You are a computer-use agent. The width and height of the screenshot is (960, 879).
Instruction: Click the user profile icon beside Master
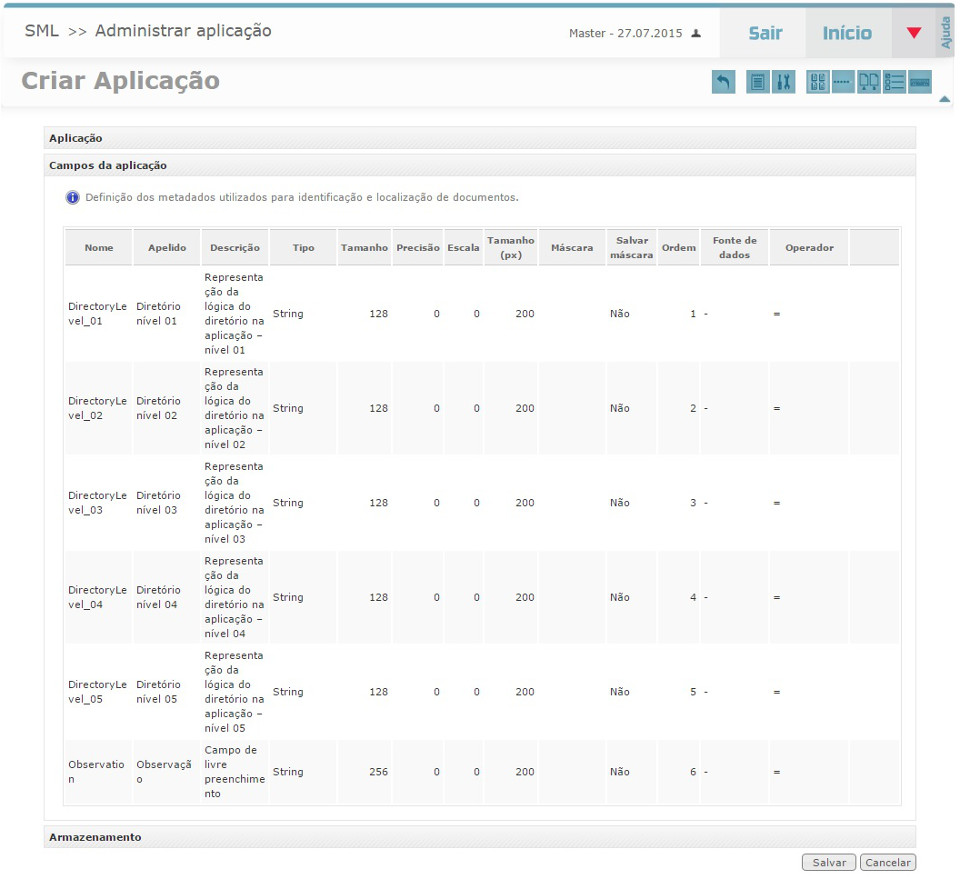coord(696,33)
